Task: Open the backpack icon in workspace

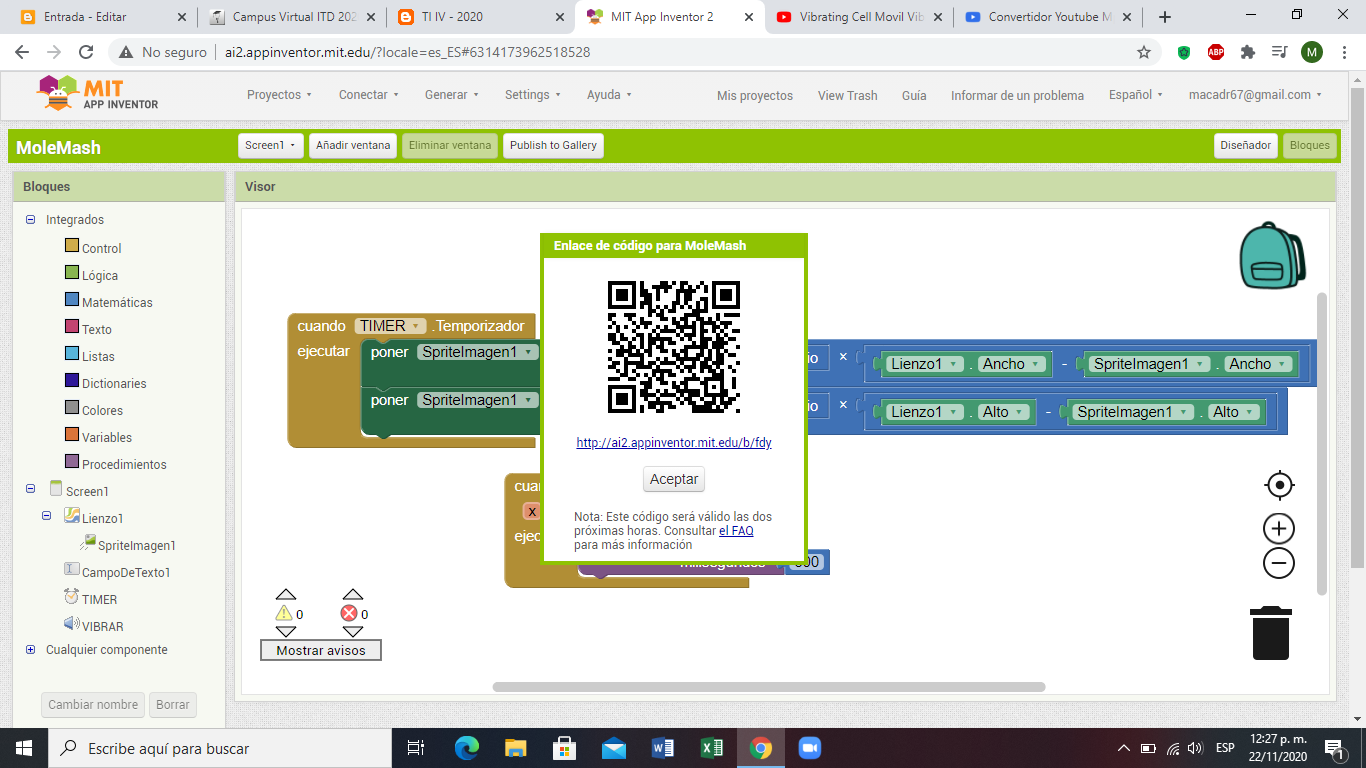Action: click(1272, 255)
